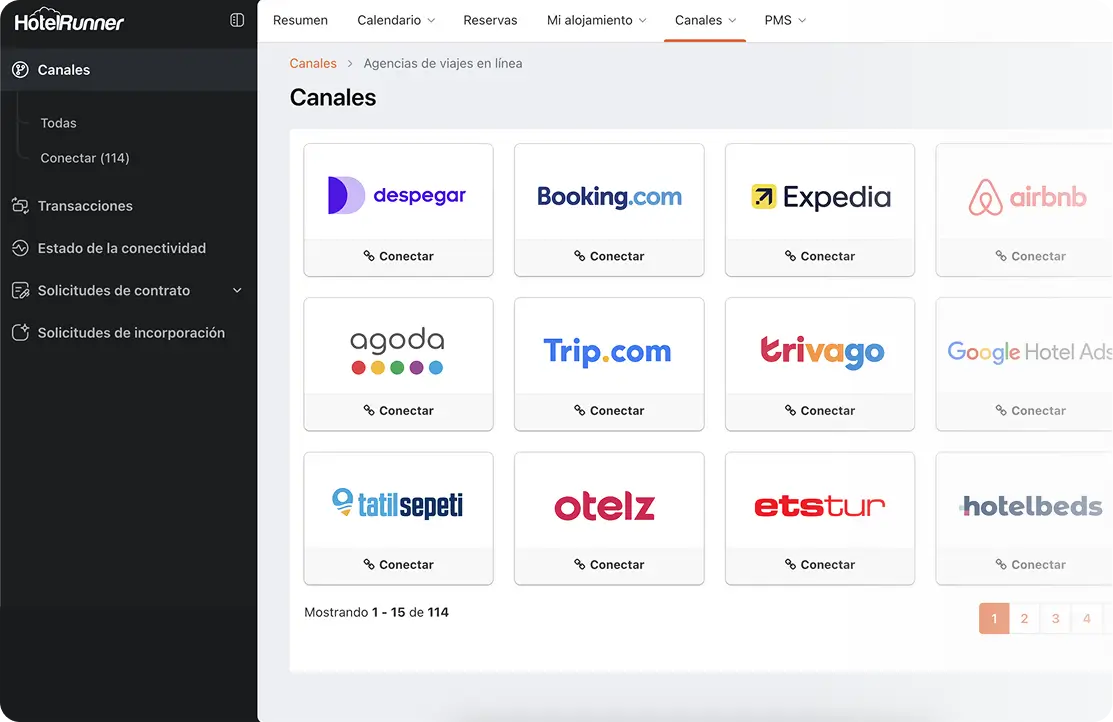The image size is (1113, 722).
Task: Select Conectar (114) in the sidebar
Action: [x=85, y=158]
